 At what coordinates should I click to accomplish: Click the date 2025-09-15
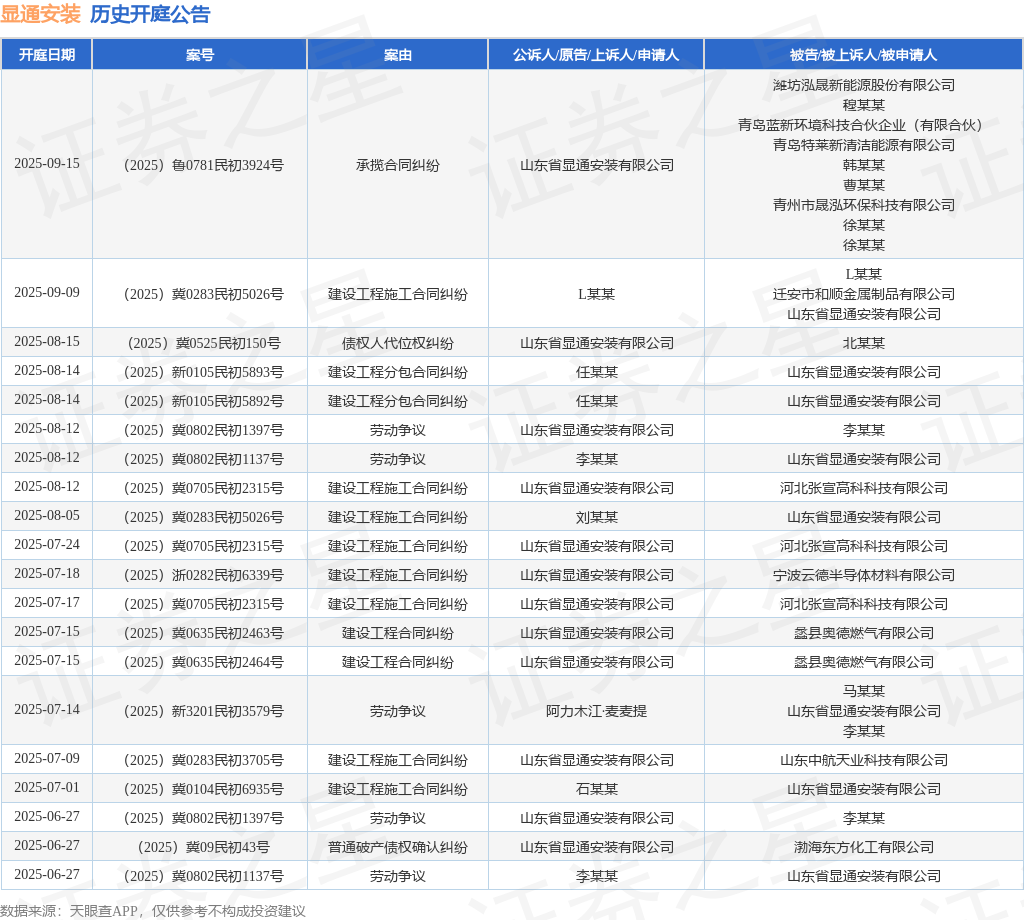[47, 163]
